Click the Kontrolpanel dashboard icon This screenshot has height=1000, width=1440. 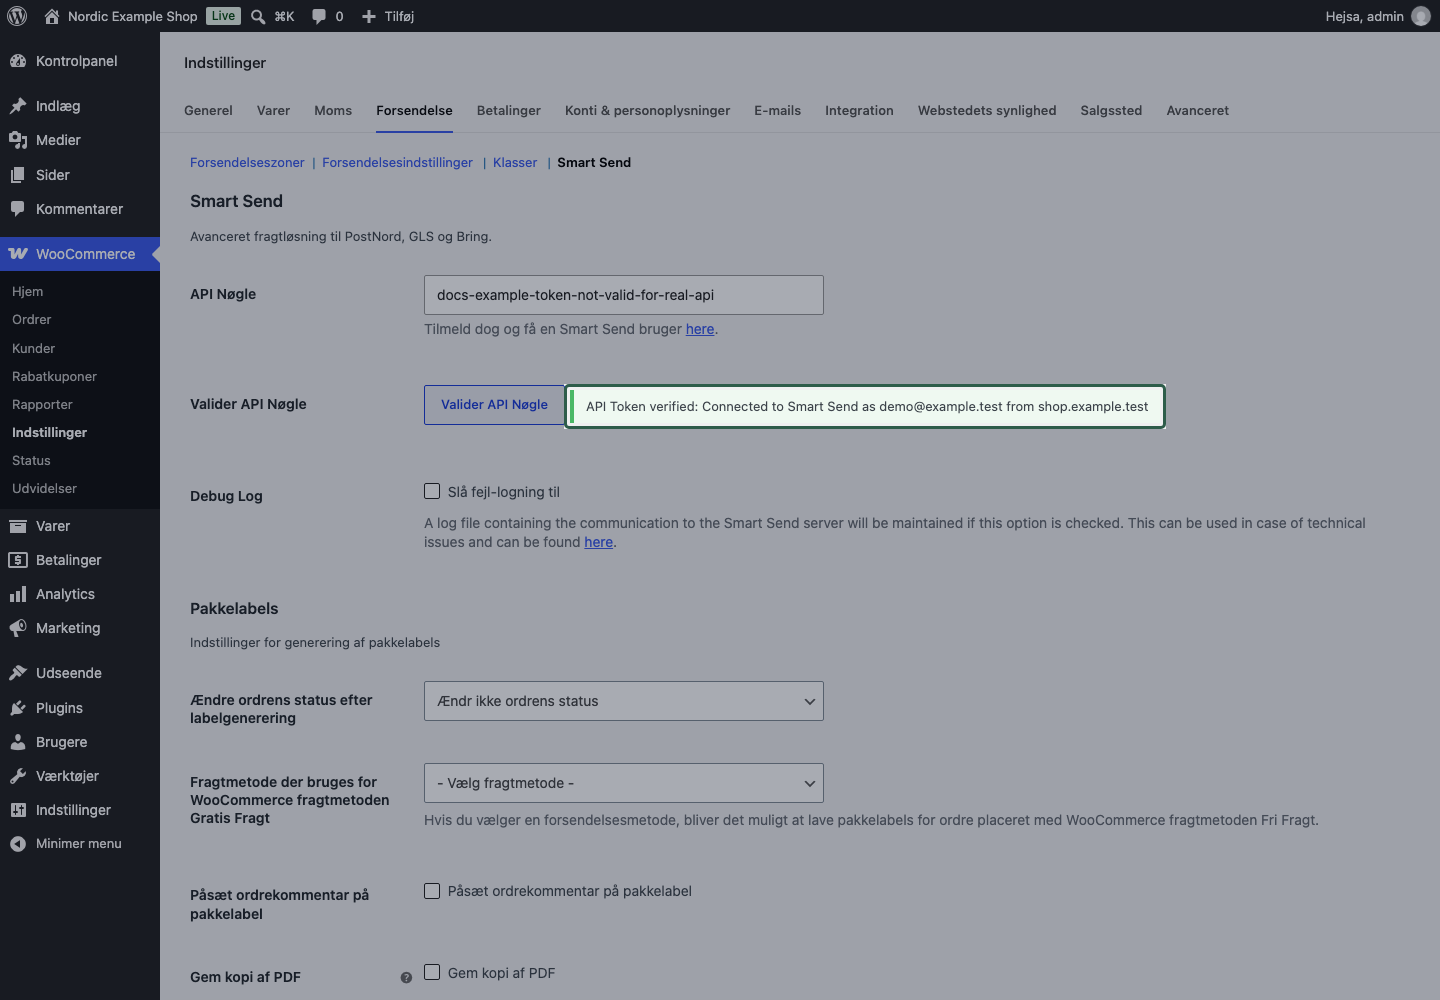18,61
